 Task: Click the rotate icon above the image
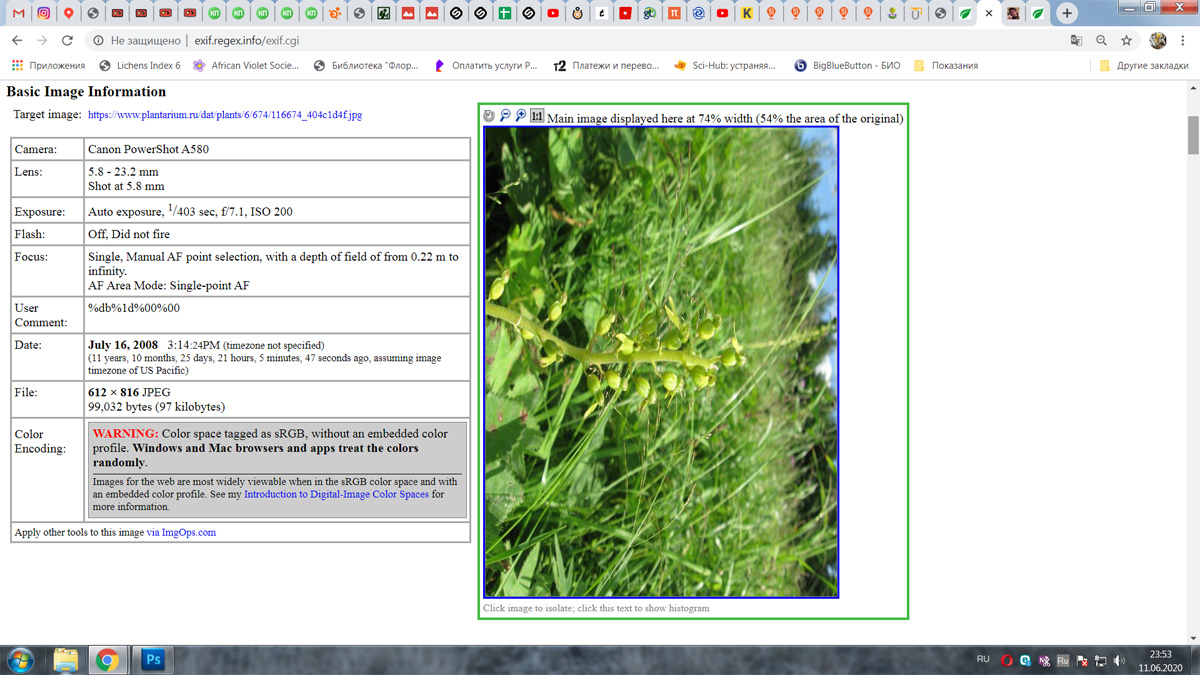coord(489,116)
